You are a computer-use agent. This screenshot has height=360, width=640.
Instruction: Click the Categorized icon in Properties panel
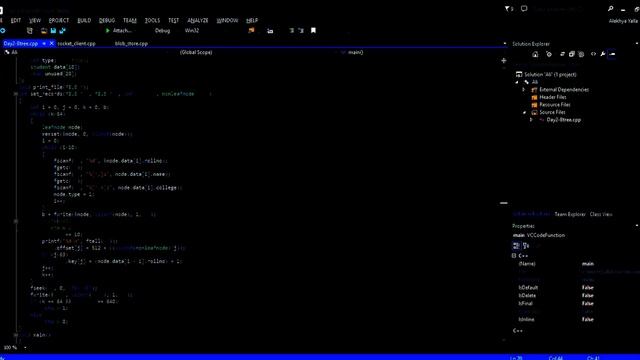coord(516,246)
